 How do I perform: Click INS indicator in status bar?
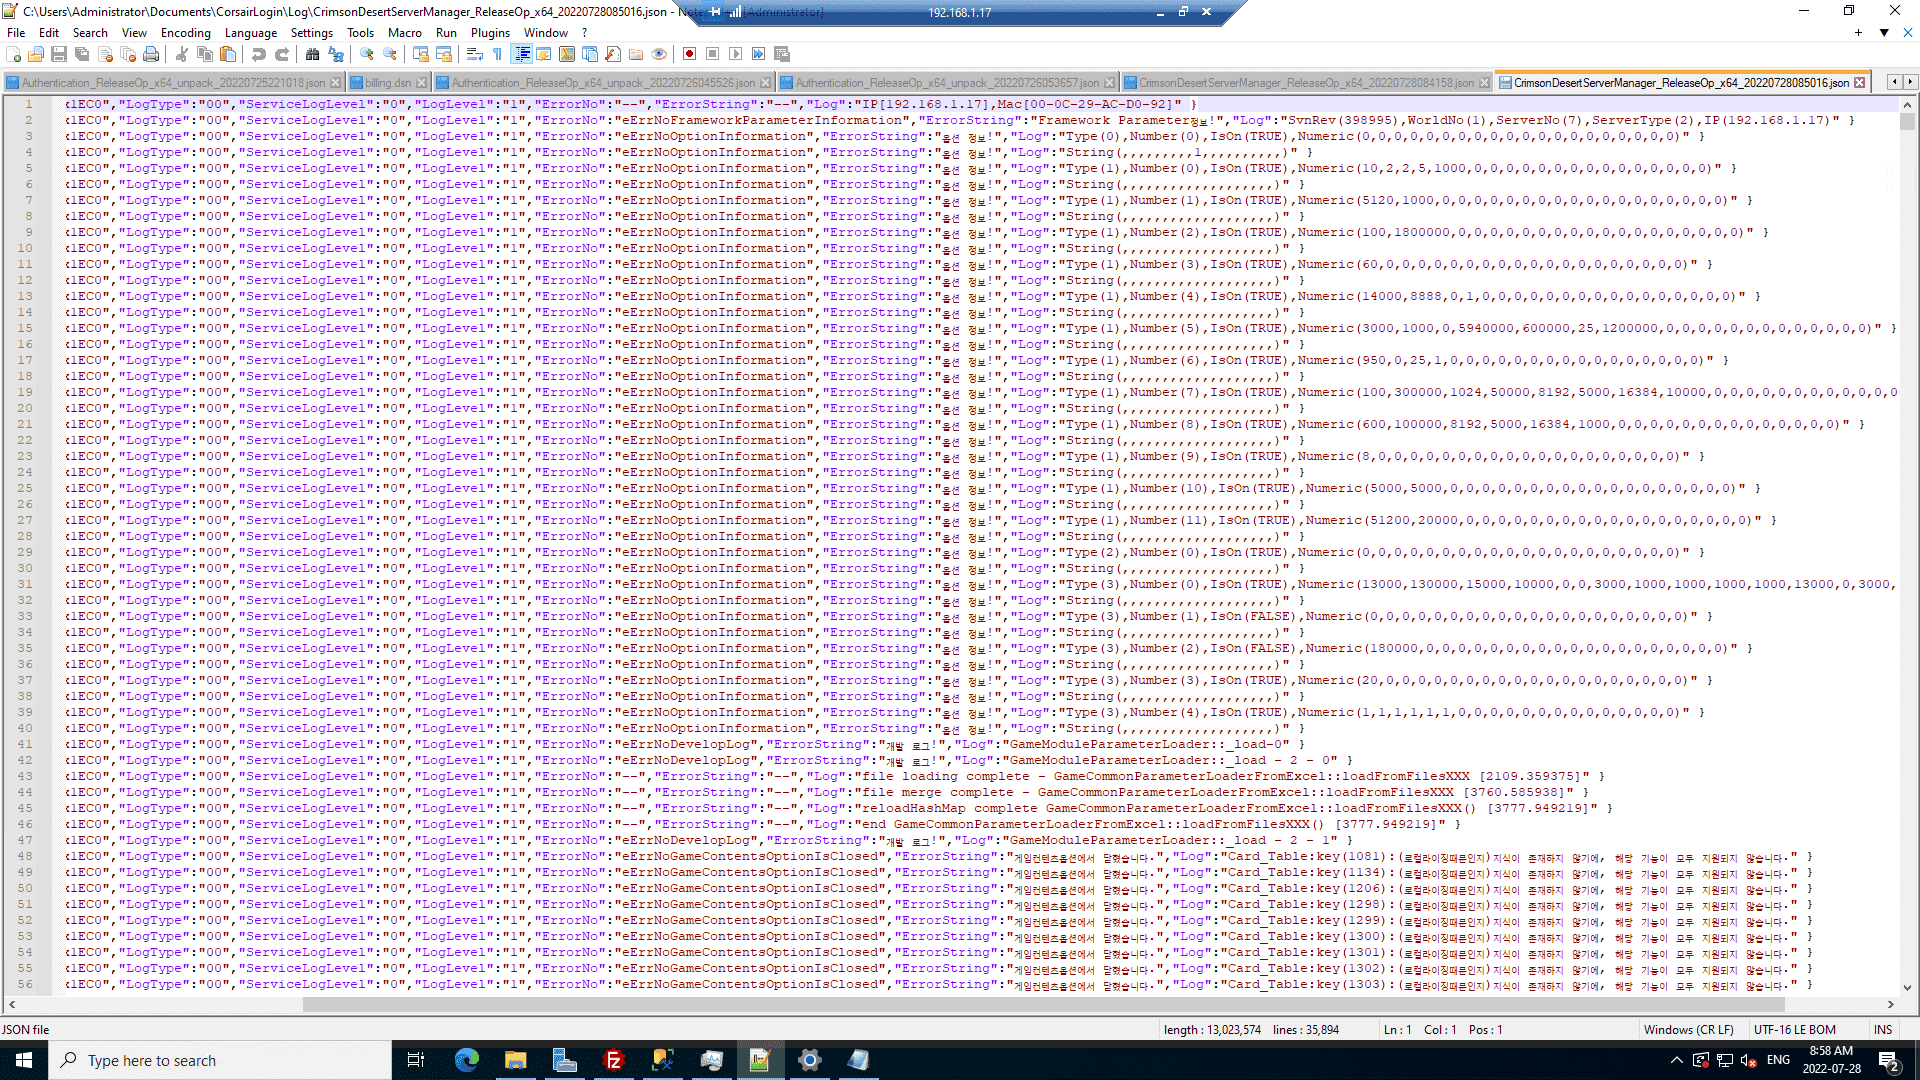click(1883, 1029)
